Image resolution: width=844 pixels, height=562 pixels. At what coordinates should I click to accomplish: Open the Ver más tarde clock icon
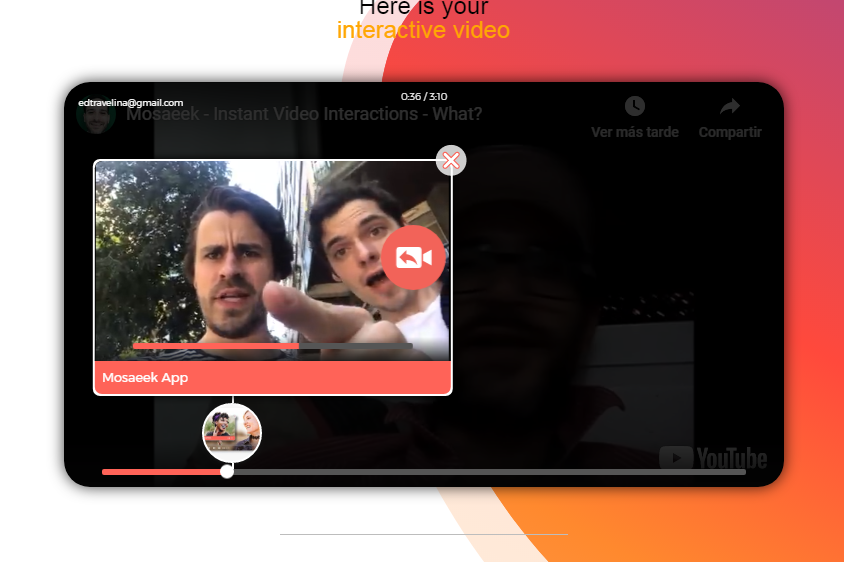(x=635, y=106)
